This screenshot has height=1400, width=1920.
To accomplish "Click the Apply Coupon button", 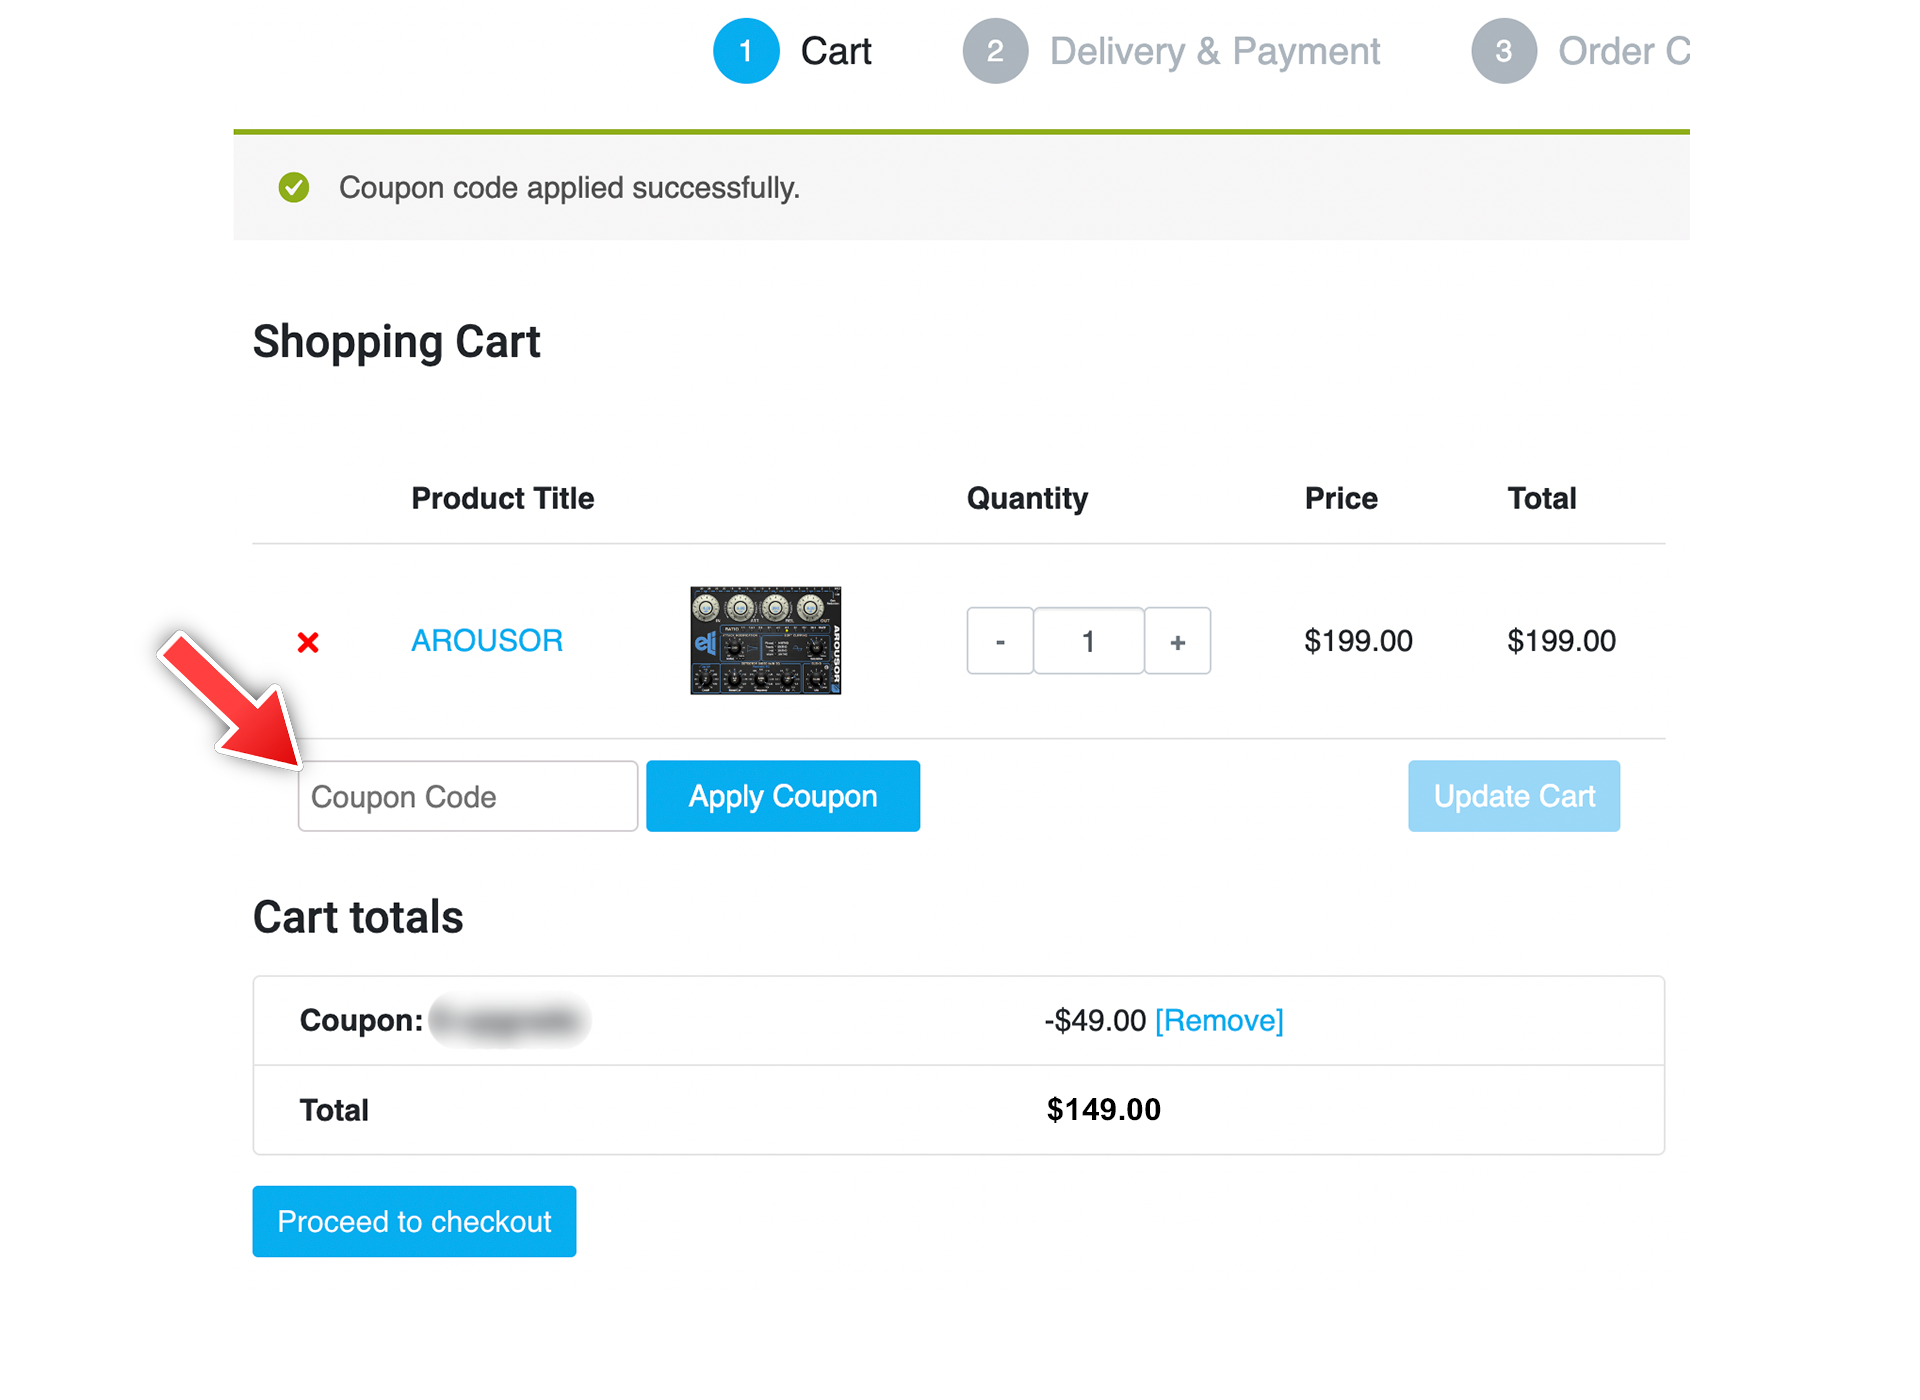I will click(x=784, y=795).
